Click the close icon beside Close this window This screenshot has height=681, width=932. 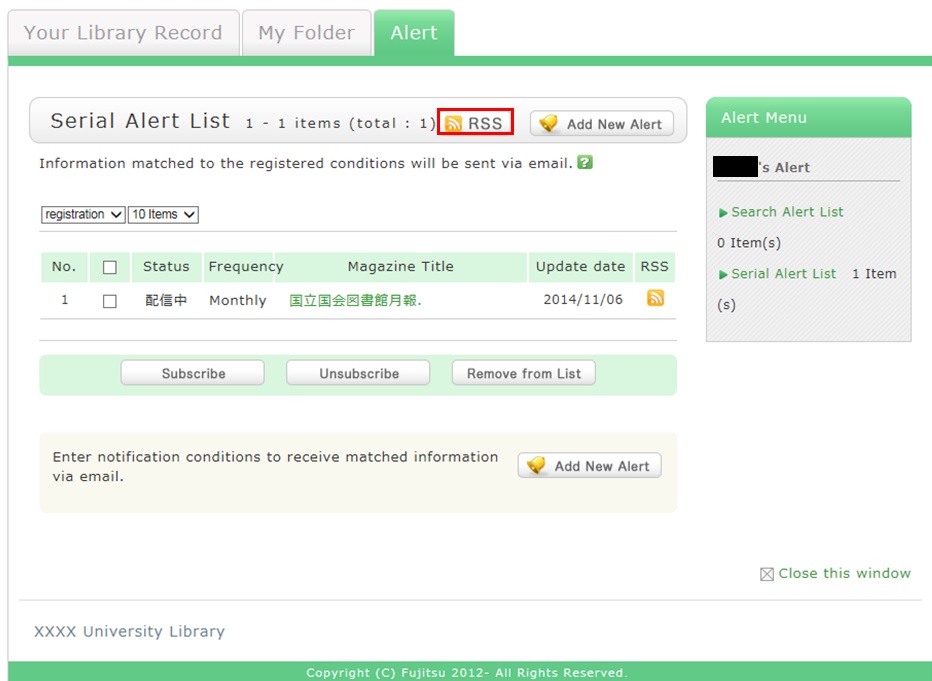[767, 574]
